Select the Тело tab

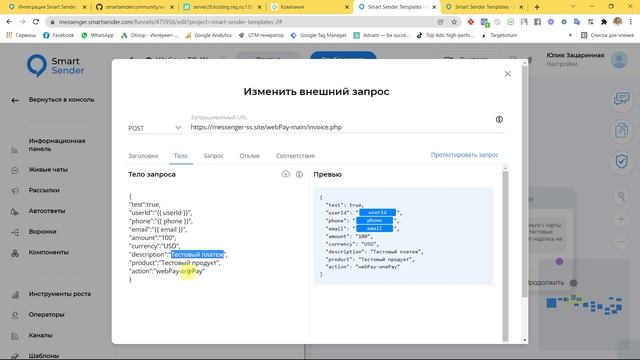point(181,156)
